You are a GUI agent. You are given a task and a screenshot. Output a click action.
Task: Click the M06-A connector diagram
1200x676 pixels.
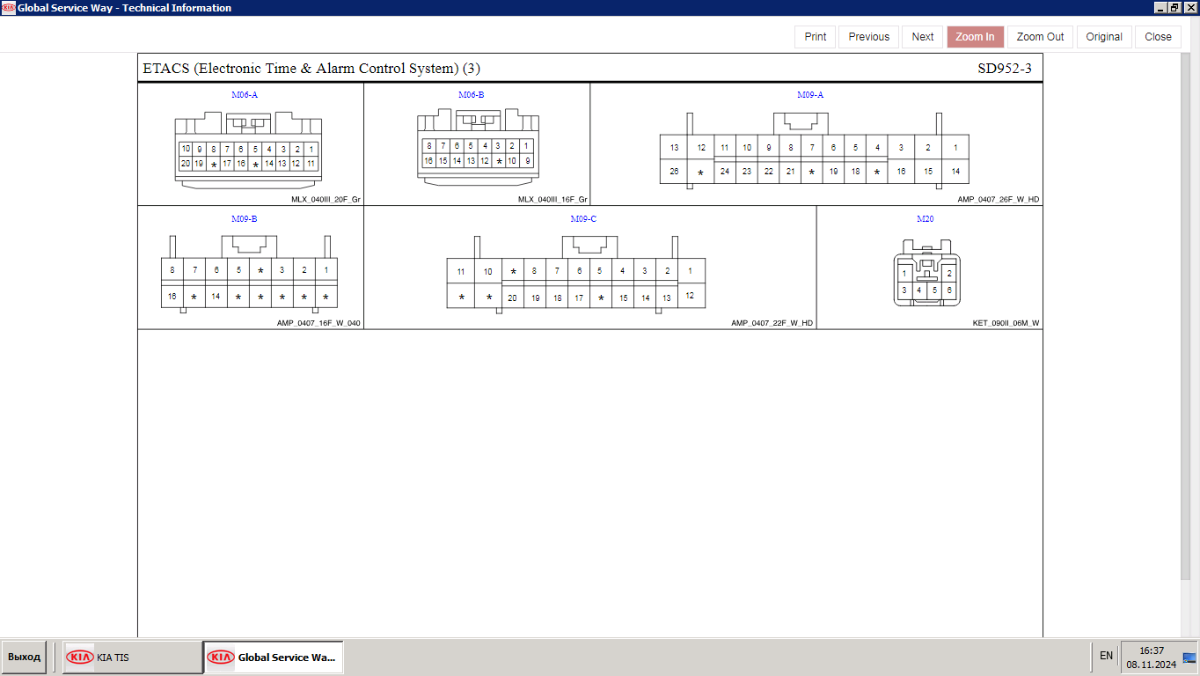pos(247,148)
